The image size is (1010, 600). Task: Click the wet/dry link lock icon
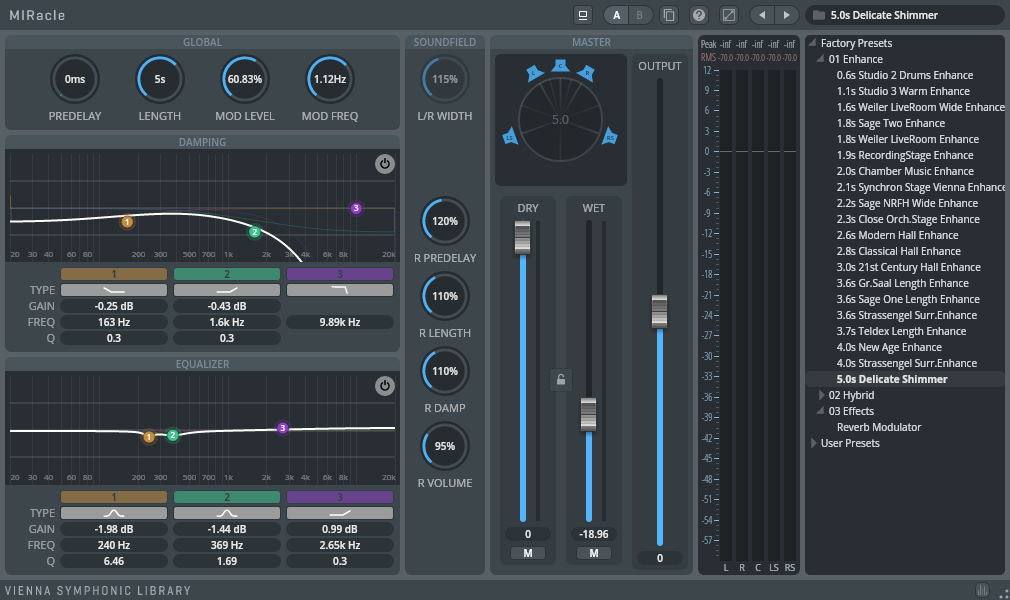point(560,379)
